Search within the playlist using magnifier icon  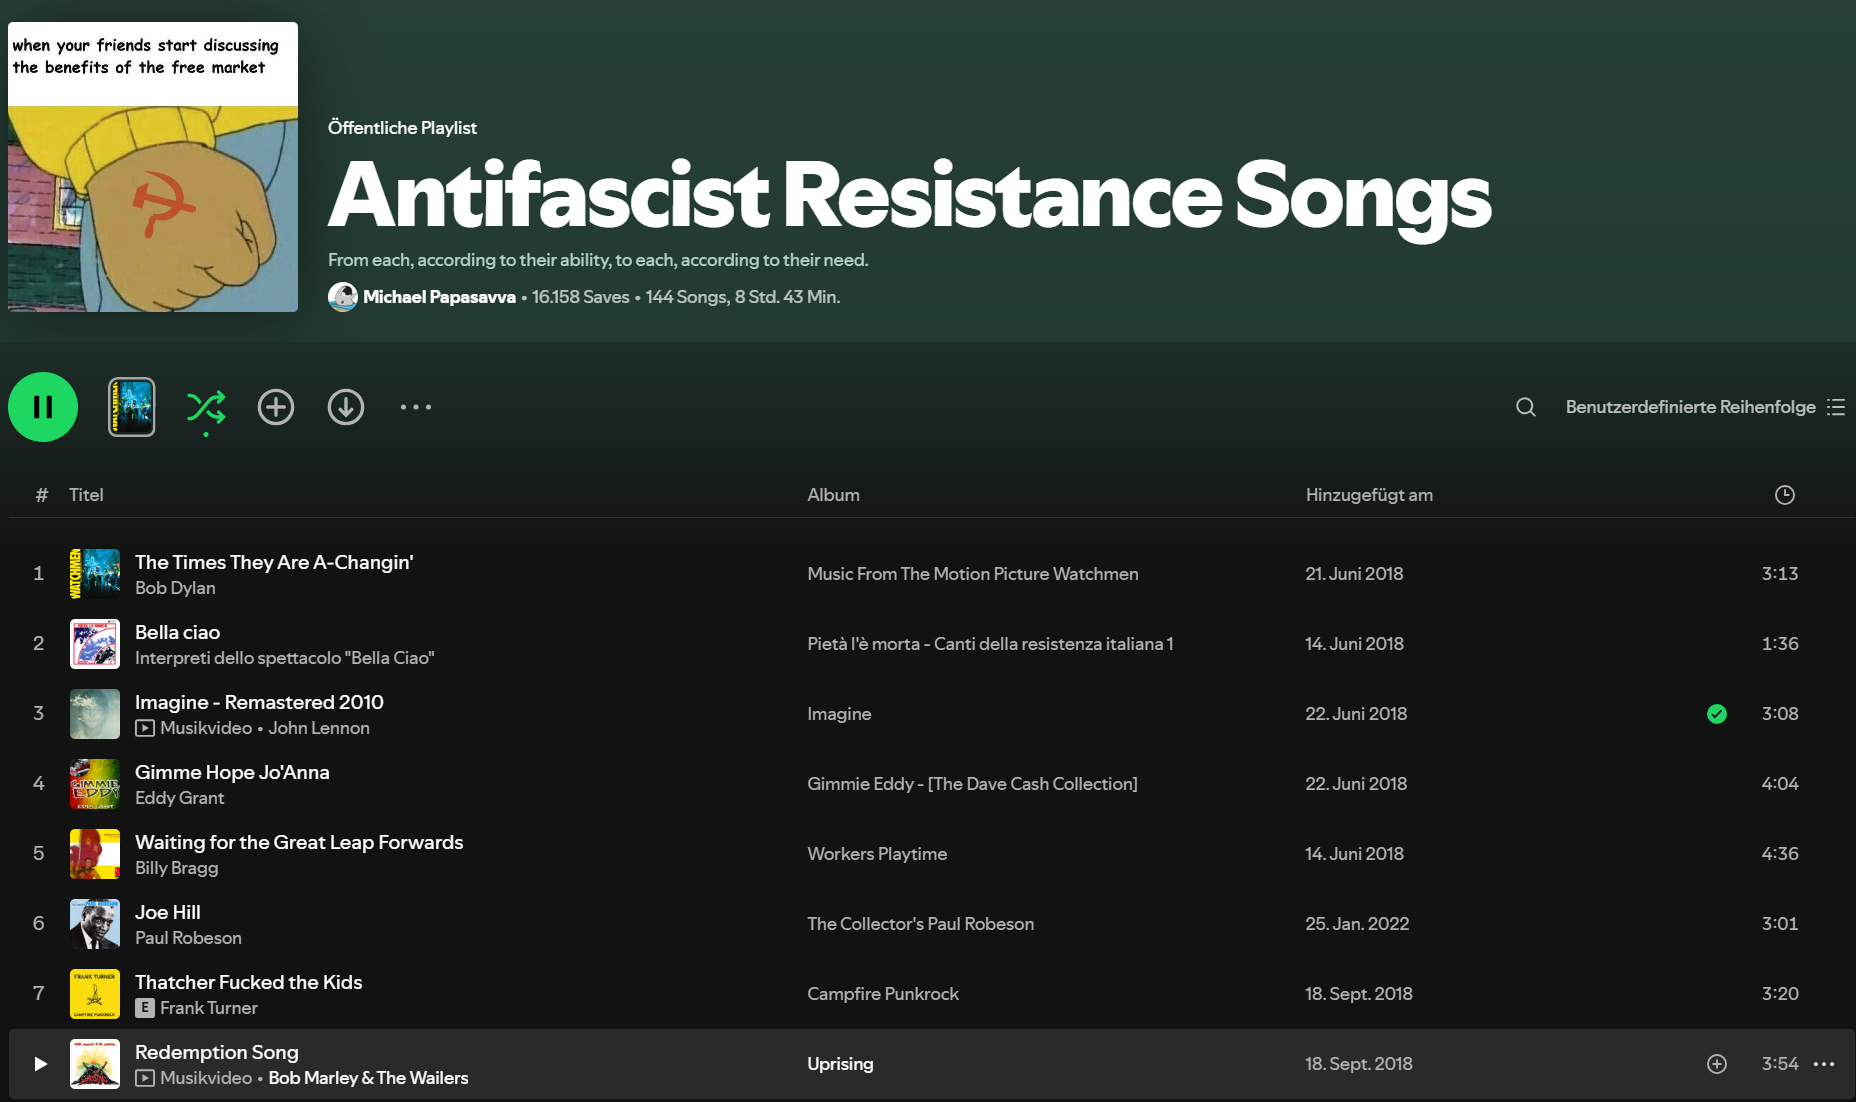tap(1525, 407)
